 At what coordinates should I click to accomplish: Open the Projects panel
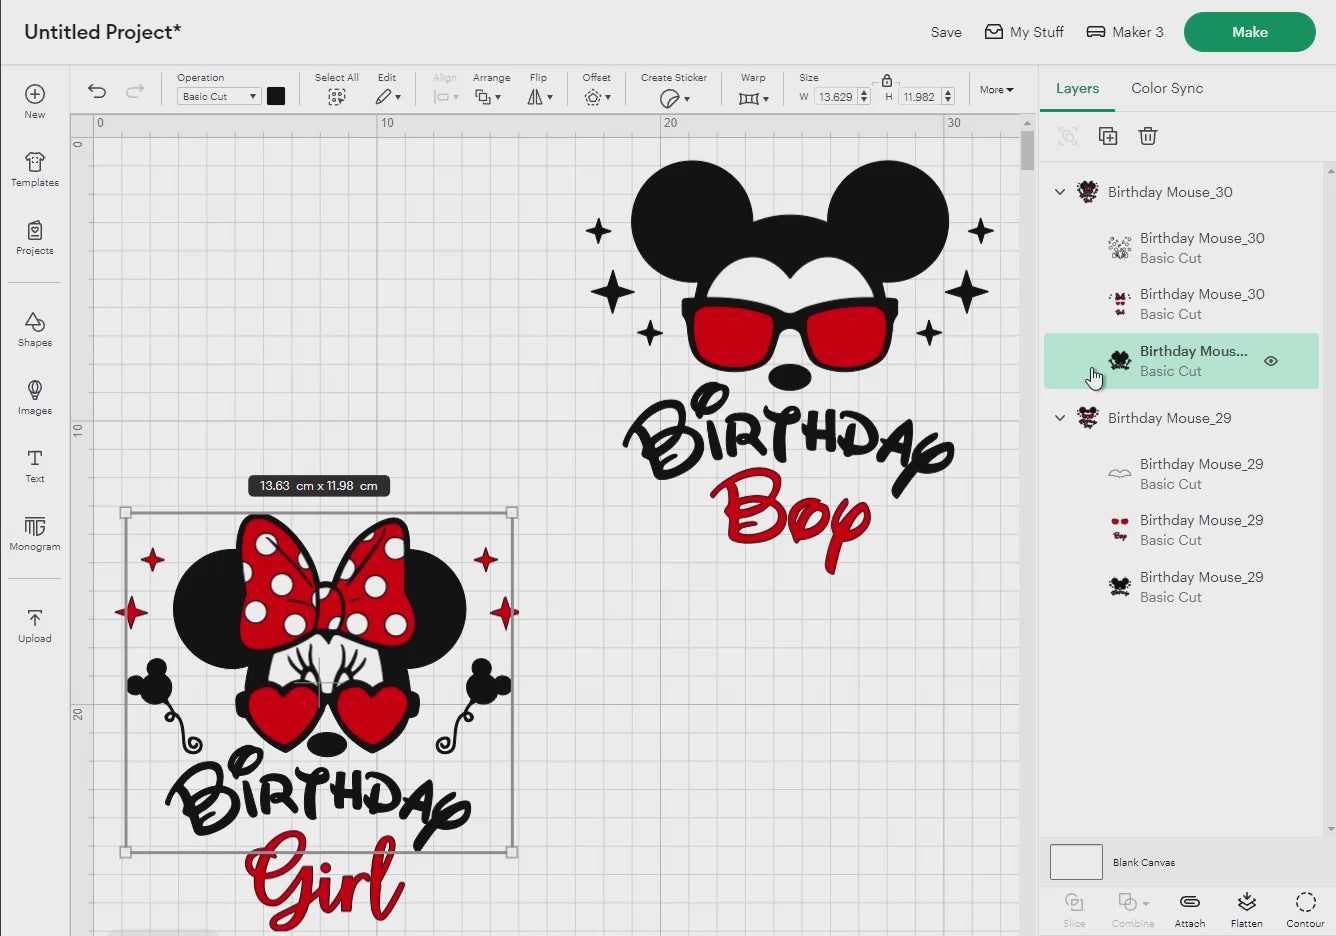coord(35,237)
